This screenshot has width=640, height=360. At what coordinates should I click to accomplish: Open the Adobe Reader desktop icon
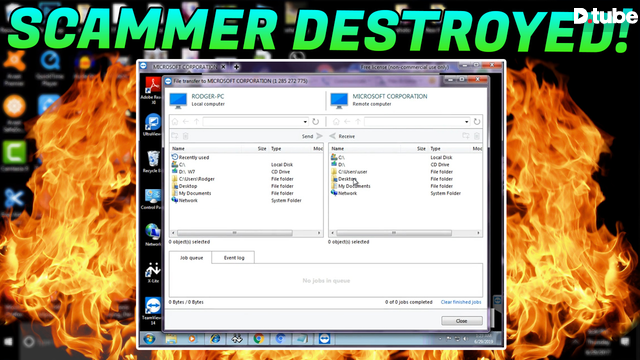tap(153, 91)
